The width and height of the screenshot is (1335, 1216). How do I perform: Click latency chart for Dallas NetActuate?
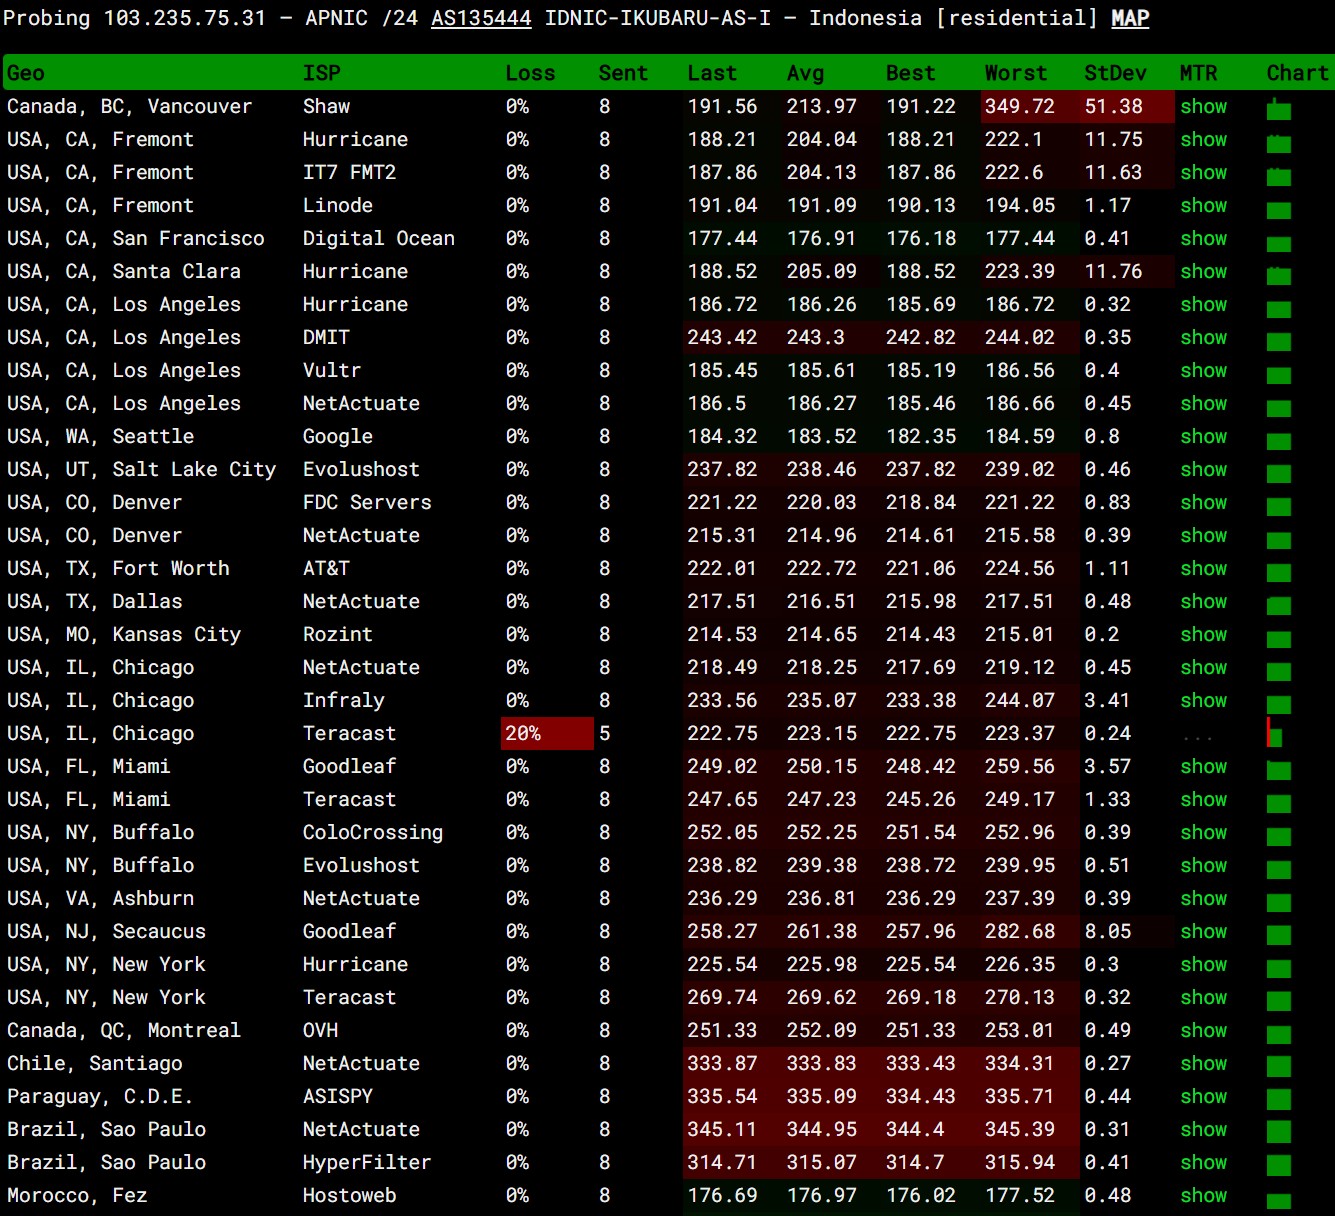click(x=1278, y=604)
